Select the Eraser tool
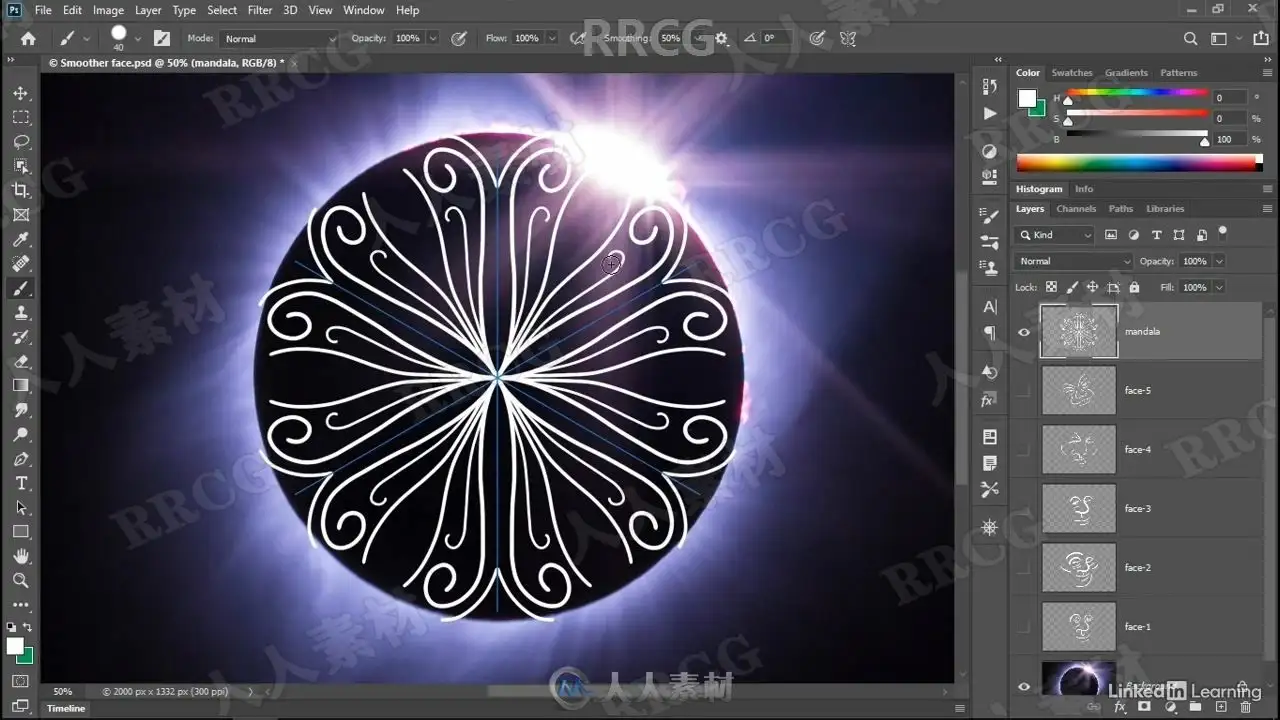 20,361
